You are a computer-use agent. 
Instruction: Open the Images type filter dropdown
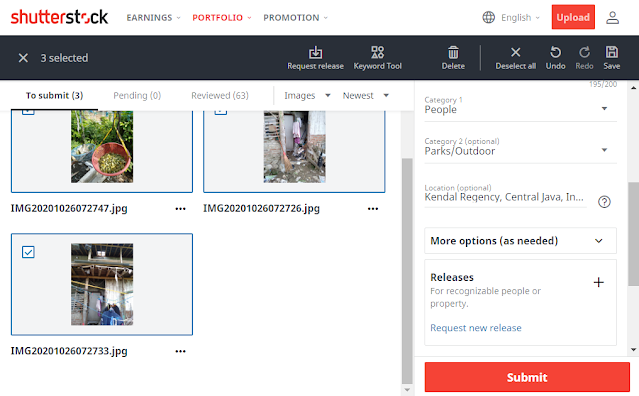tap(307, 95)
